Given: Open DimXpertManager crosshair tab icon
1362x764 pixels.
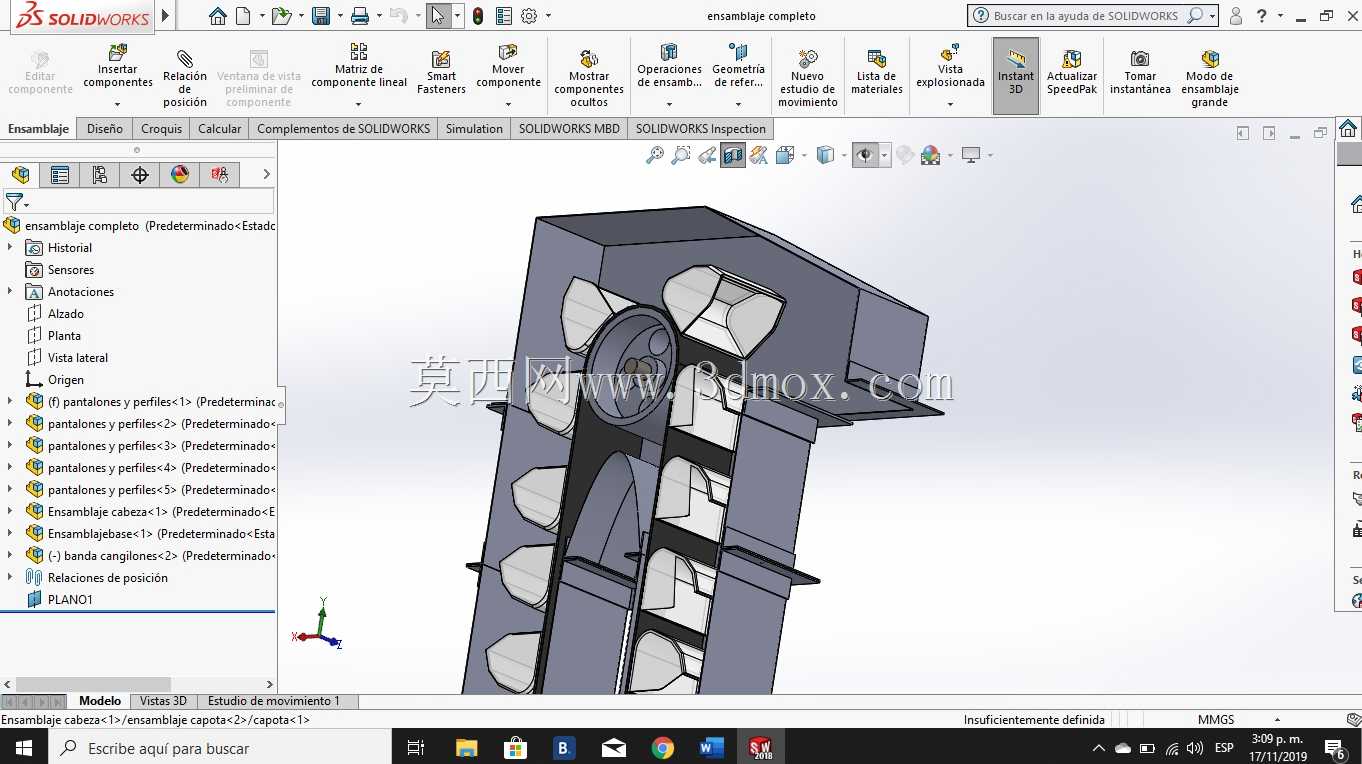Looking at the screenshot, I should click(140, 175).
